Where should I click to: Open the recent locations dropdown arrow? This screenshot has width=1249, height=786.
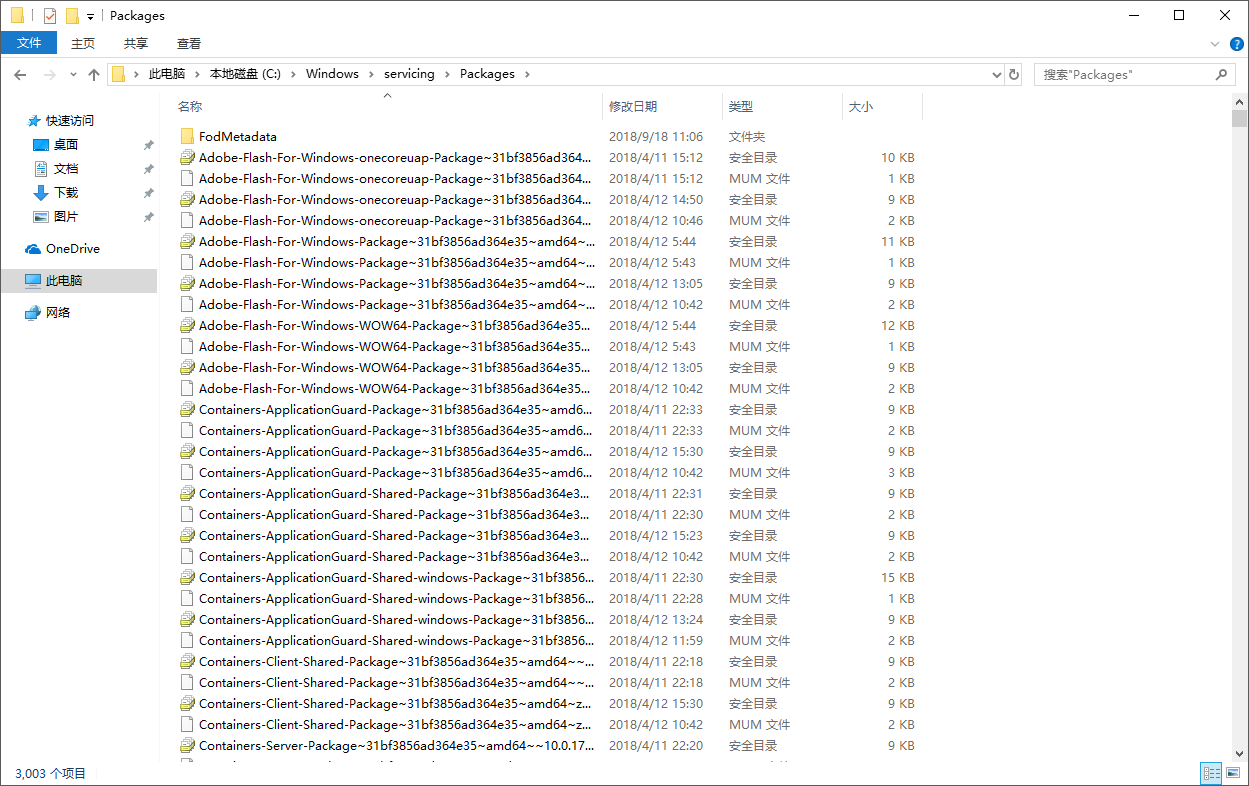73,75
